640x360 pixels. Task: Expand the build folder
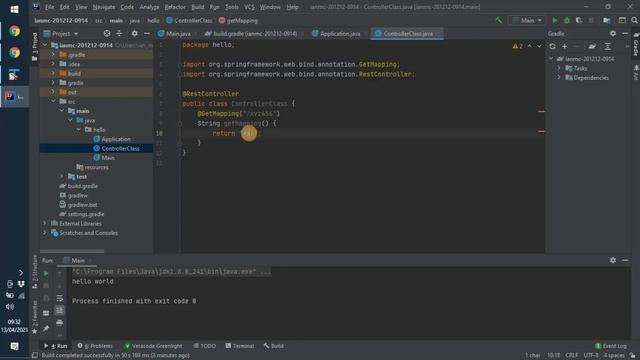53,73
